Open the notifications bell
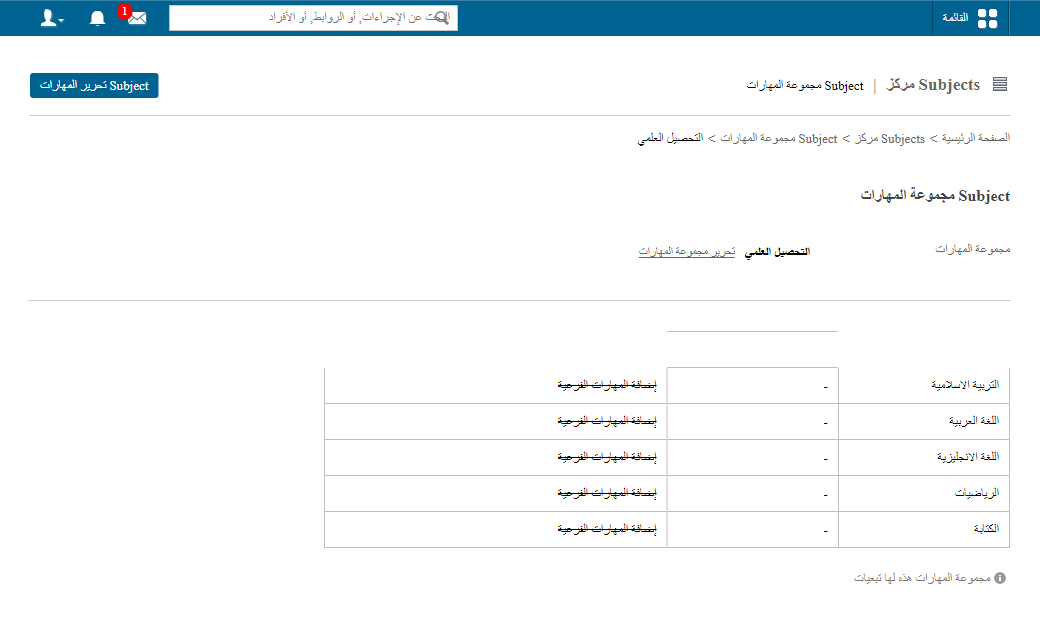 point(98,18)
